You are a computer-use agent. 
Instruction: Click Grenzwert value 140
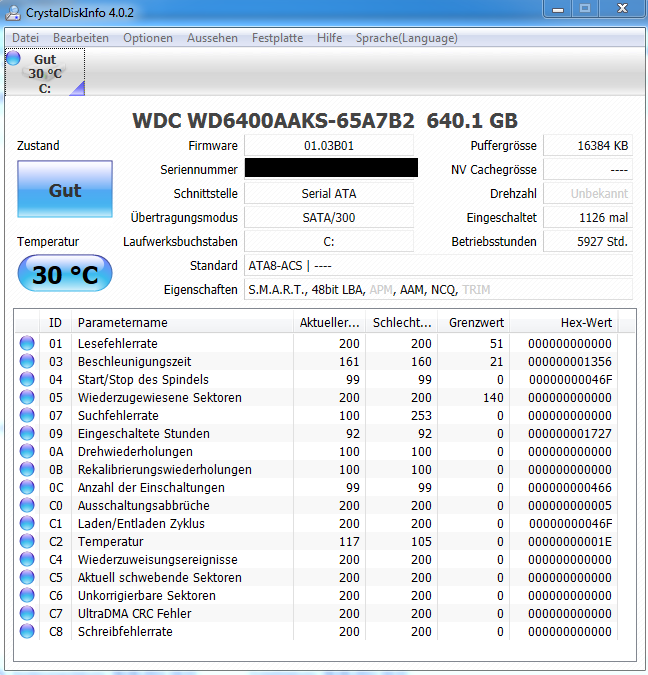pos(493,397)
